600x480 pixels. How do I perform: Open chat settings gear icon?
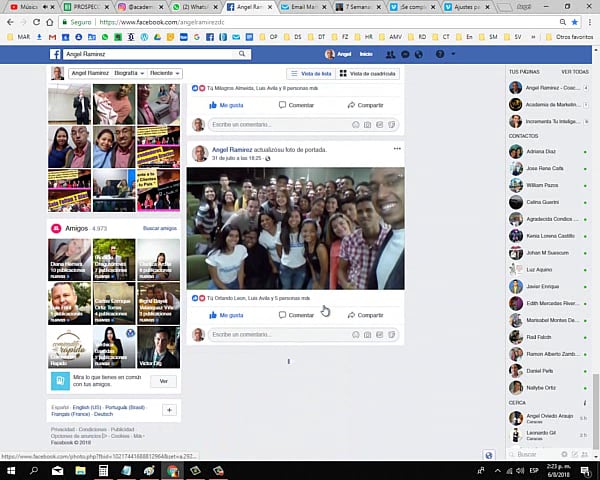(564, 454)
